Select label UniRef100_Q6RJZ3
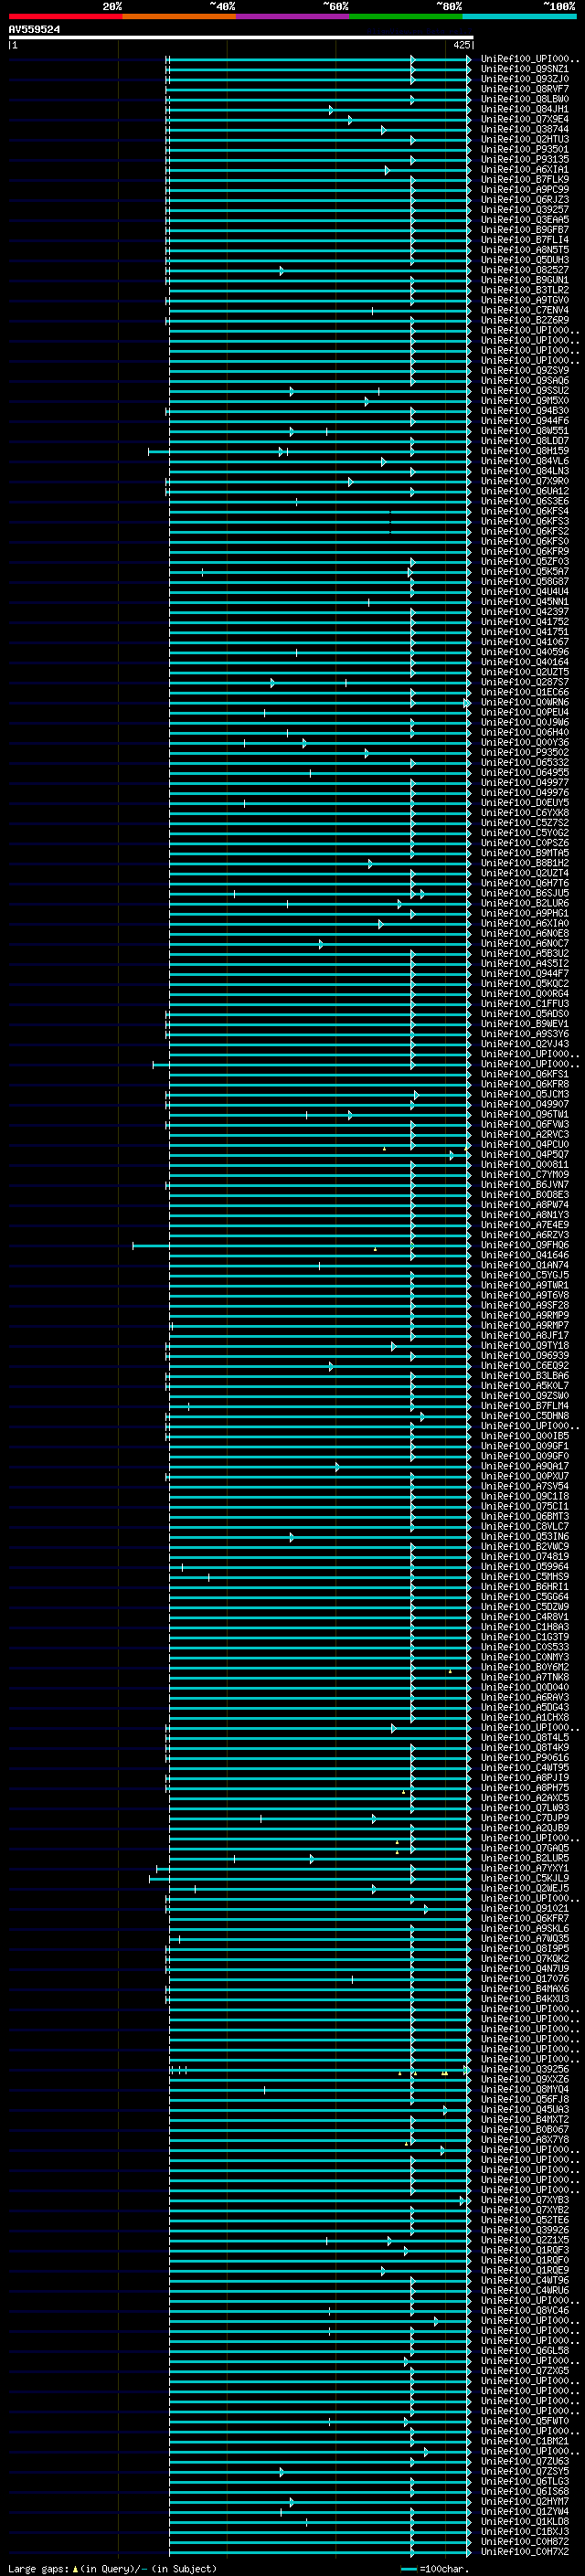 pyautogui.click(x=525, y=200)
